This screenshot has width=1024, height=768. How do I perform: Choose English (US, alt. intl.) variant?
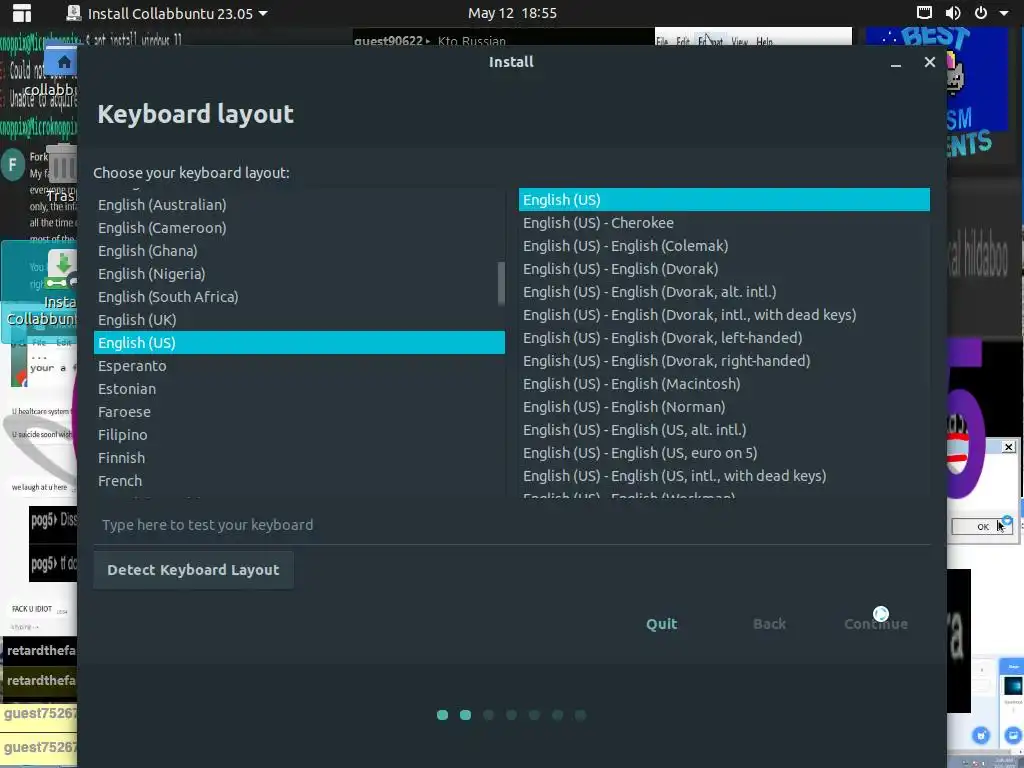724,430
